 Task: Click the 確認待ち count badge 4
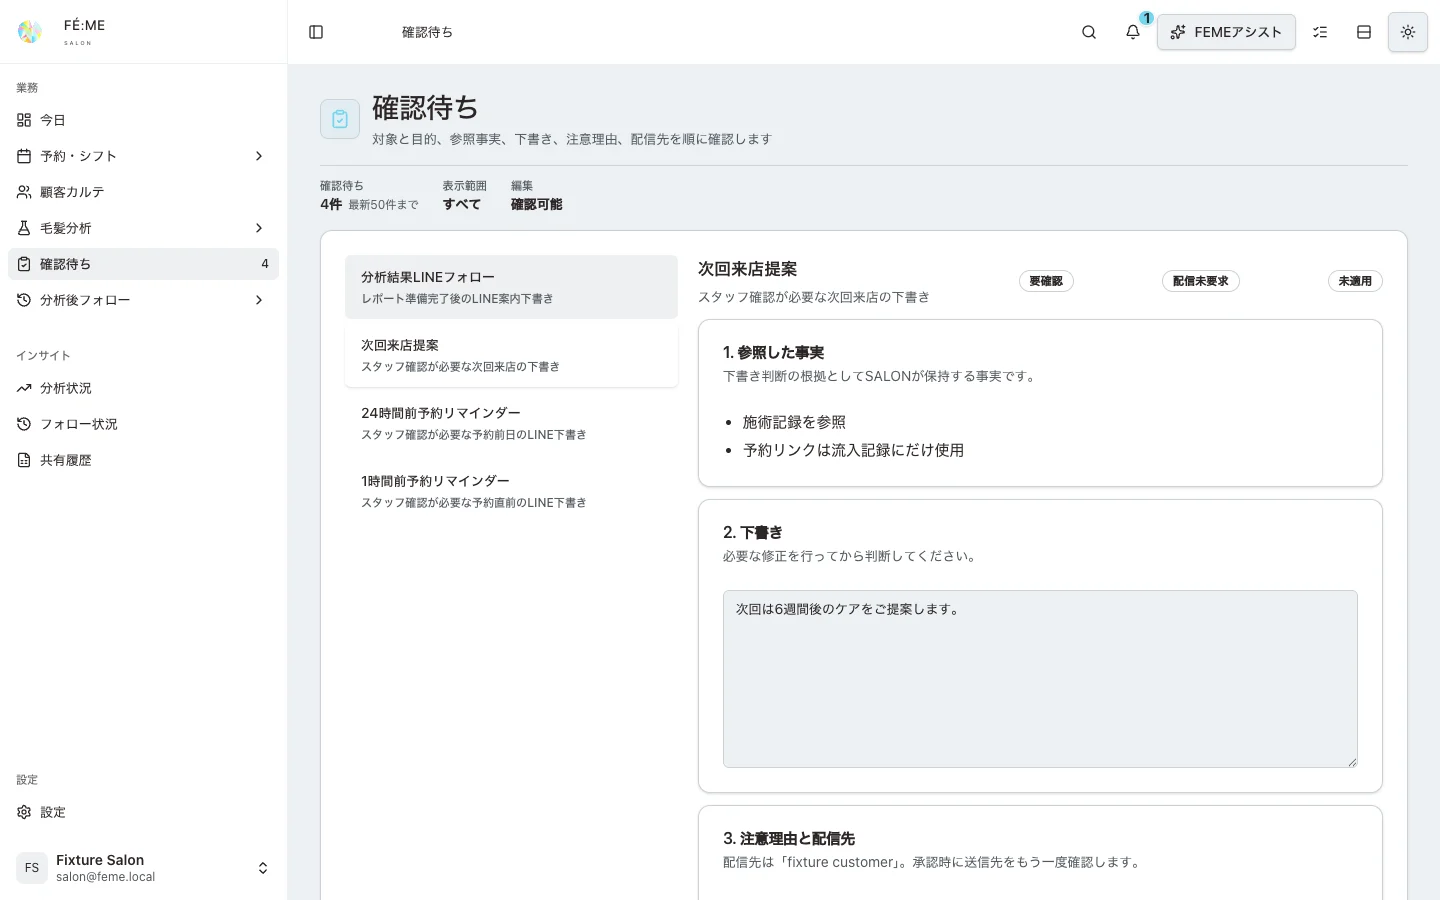pyautogui.click(x=265, y=264)
